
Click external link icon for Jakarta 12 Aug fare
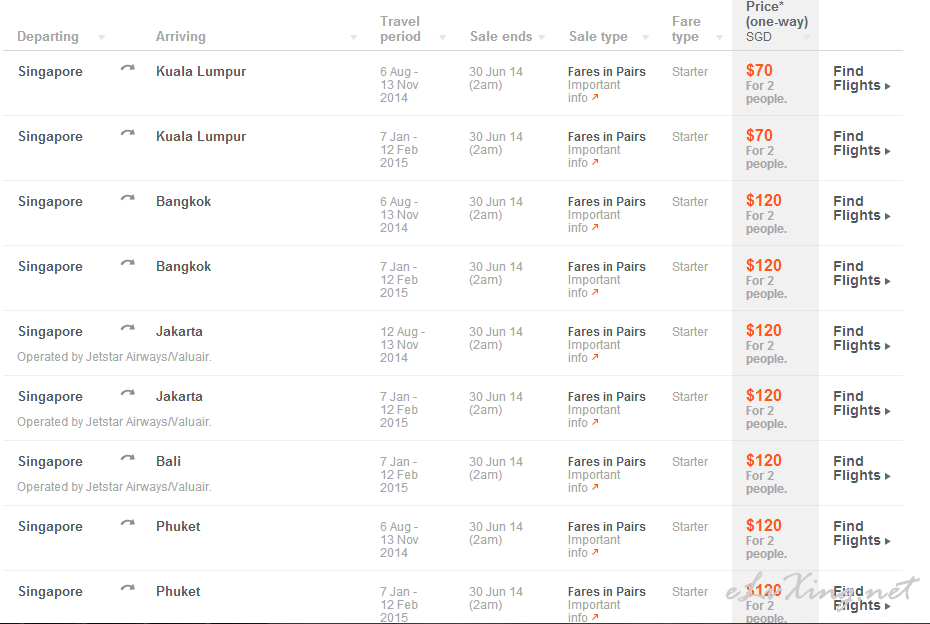coord(595,358)
